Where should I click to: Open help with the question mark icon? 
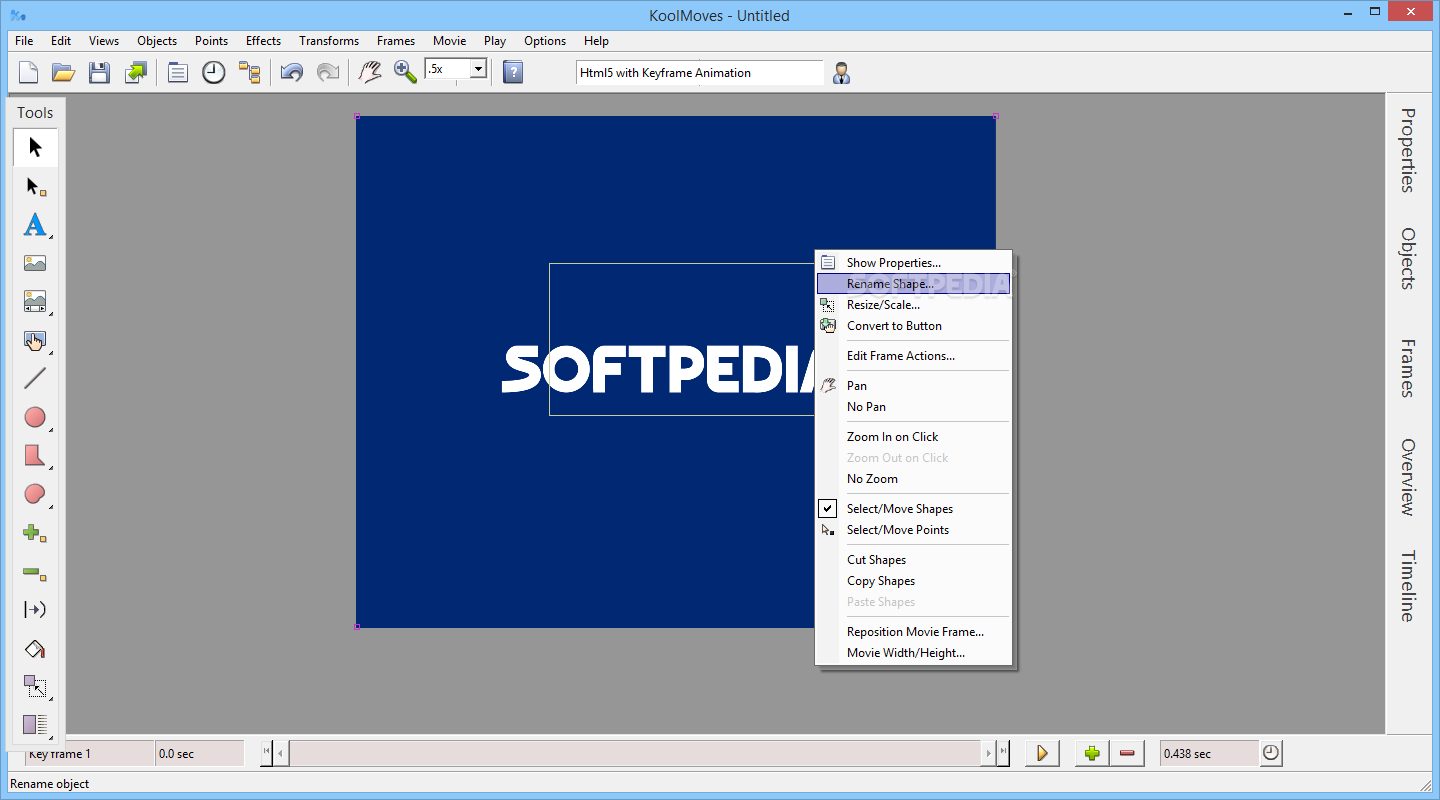pyautogui.click(x=513, y=72)
